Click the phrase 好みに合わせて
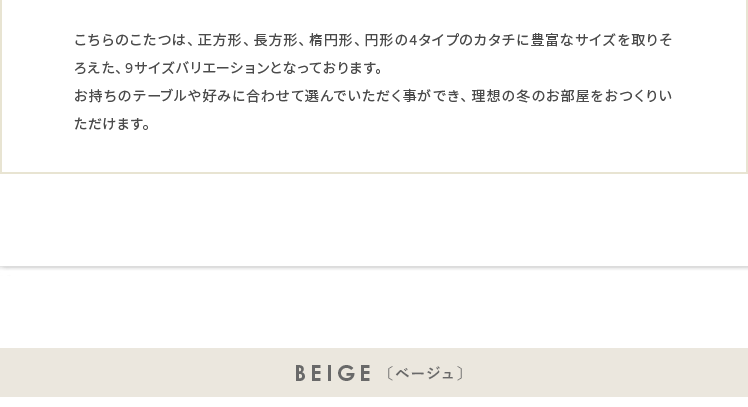This screenshot has width=748, height=407. click(254, 96)
